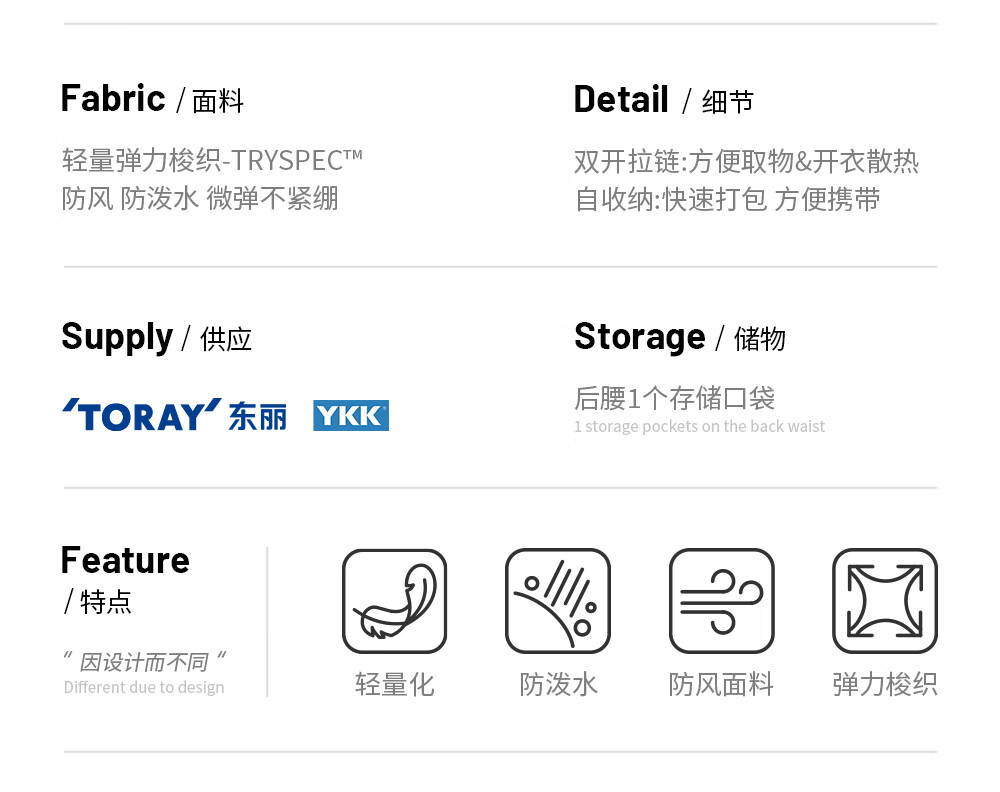Click the 轻量化 label
Screen dimensions: 1000x792
[x=394, y=684]
